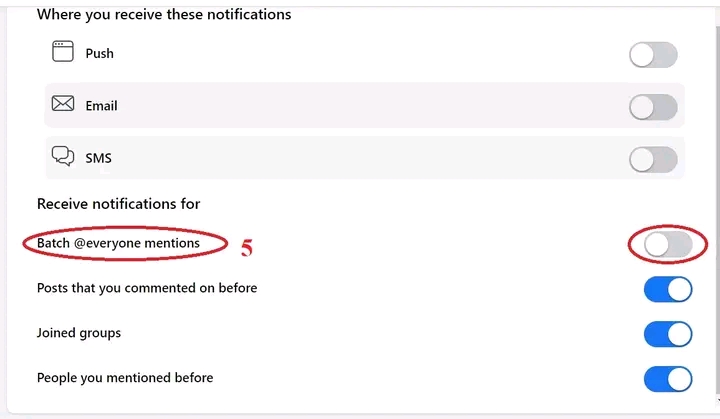
Task: Turn on the Email notifications switch
Action: (653, 107)
